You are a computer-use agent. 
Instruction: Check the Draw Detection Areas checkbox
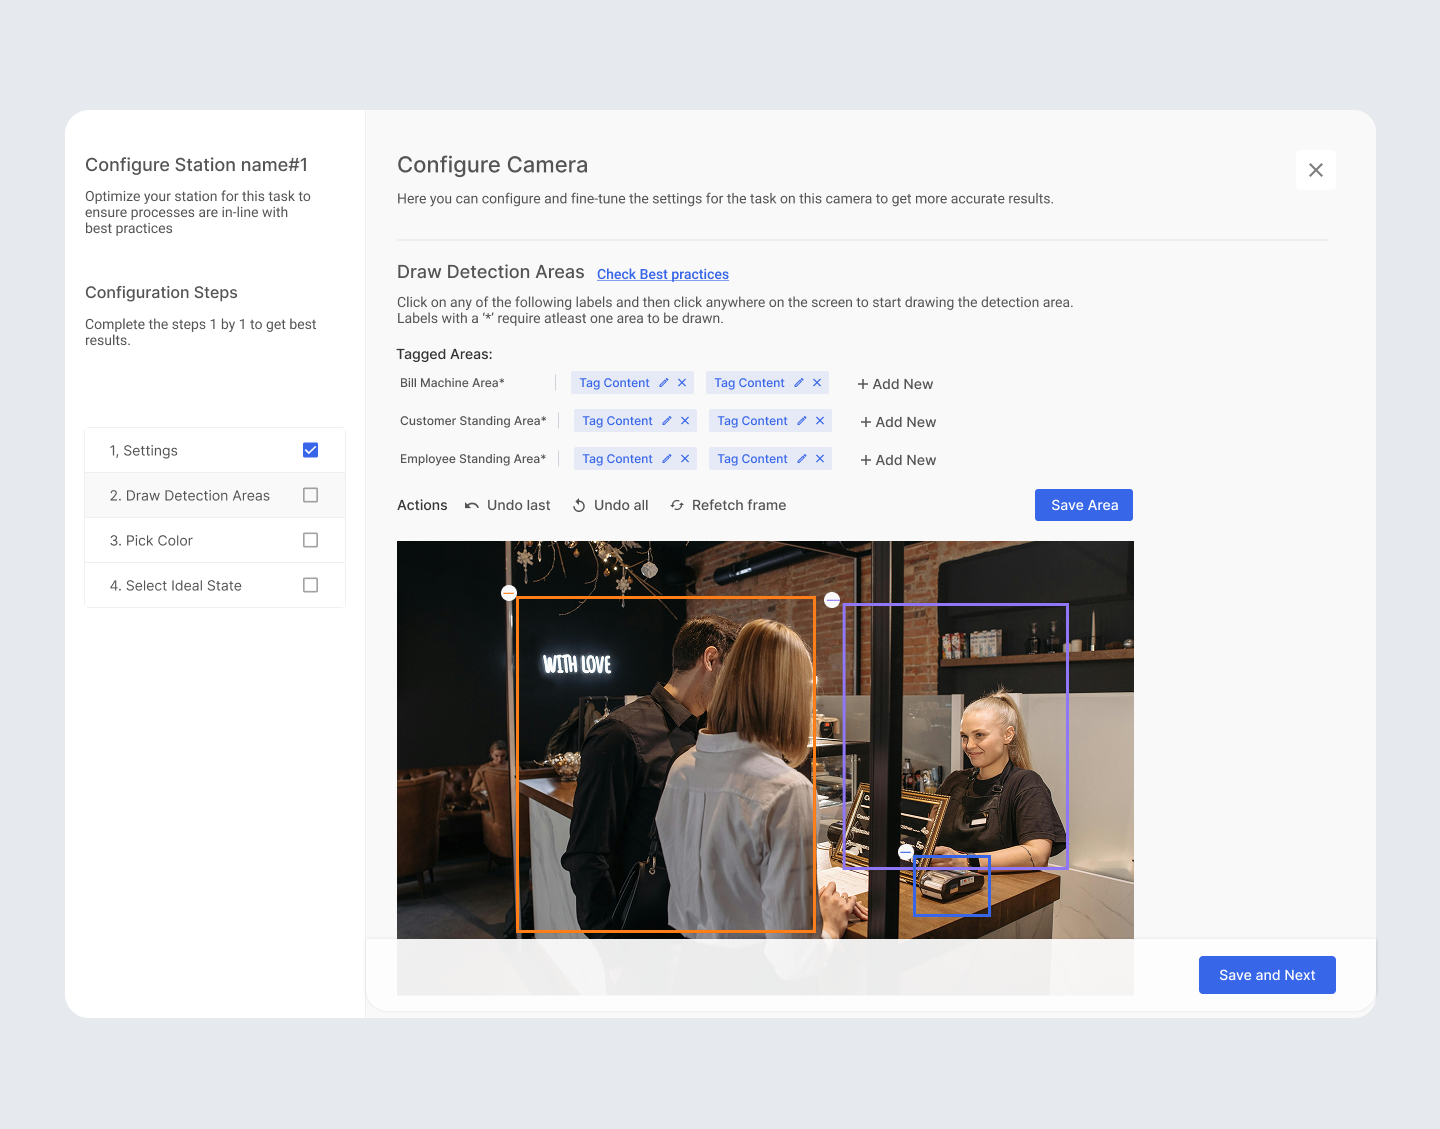click(310, 495)
